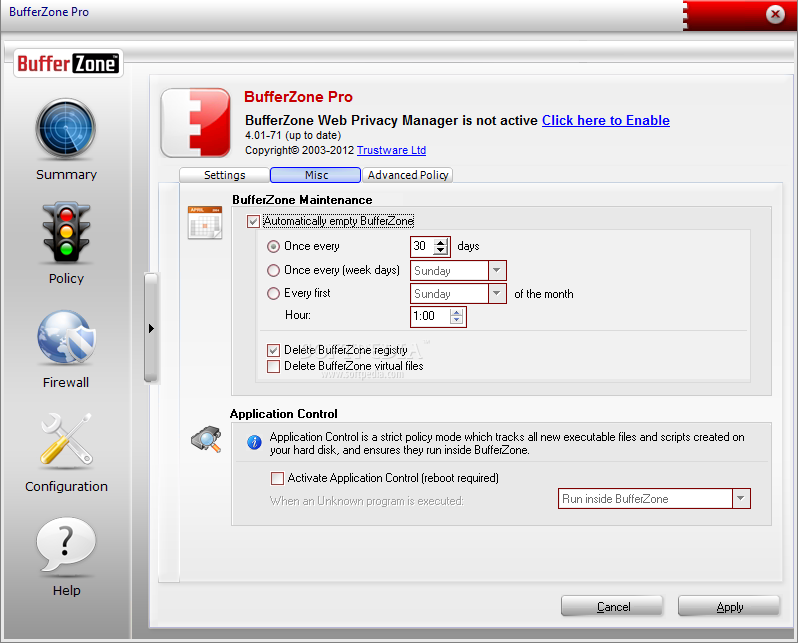
Task: Click the Apply button
Action: [729, 606]
